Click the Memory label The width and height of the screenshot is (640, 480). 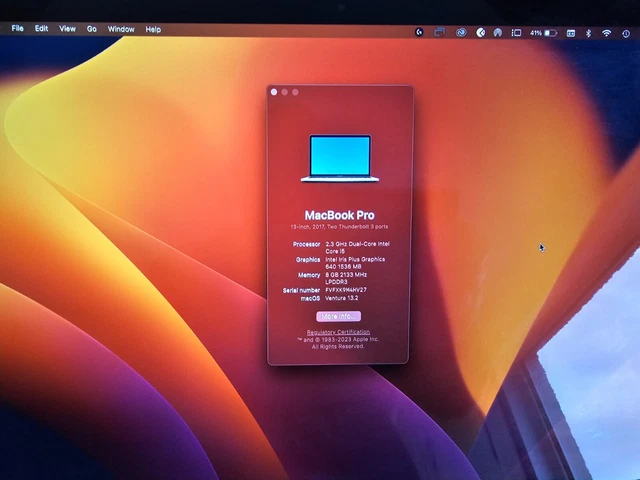[x=309, y=275]
